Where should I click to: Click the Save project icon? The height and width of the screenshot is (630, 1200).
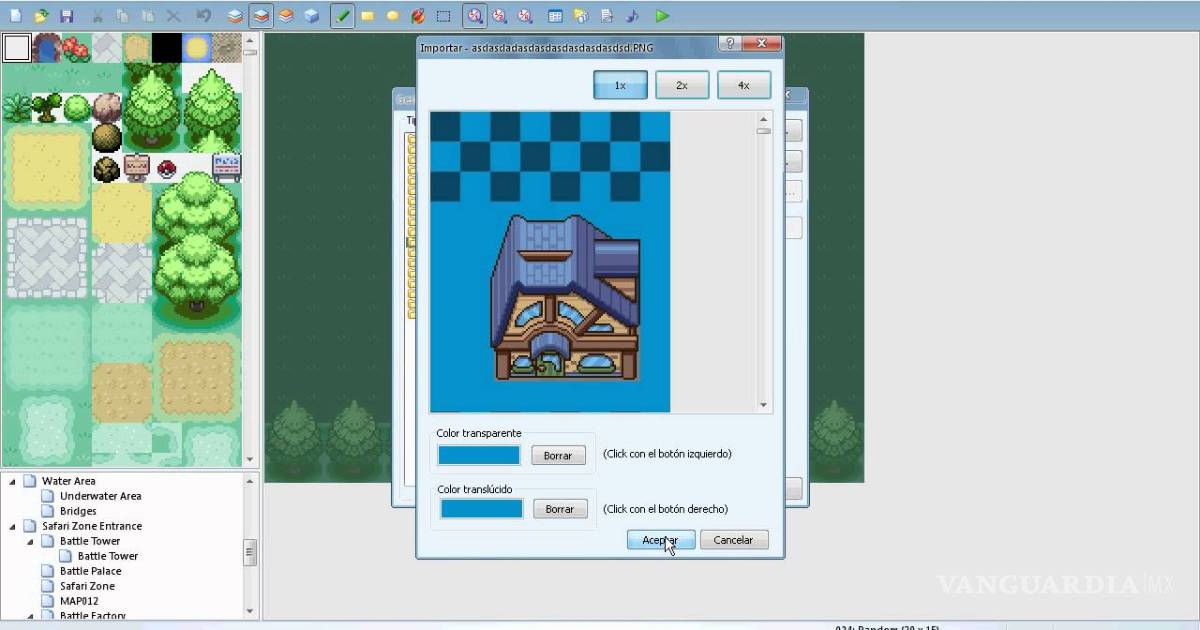(x=67, y=16)
